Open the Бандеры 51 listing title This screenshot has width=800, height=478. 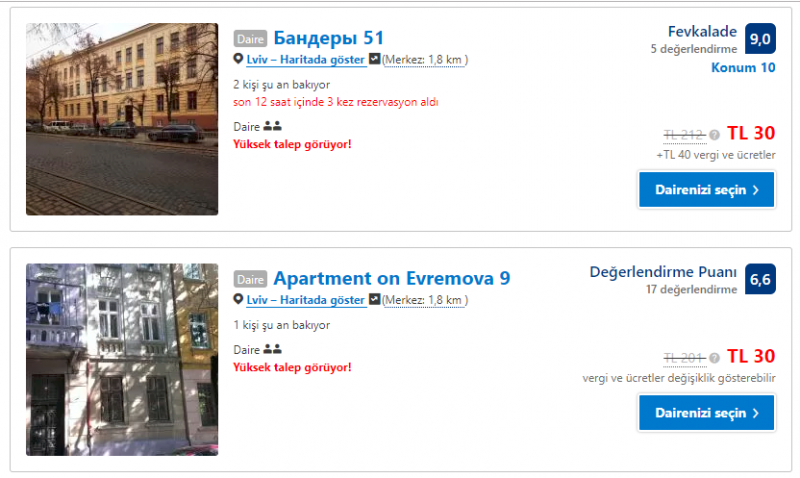[329, 38]
